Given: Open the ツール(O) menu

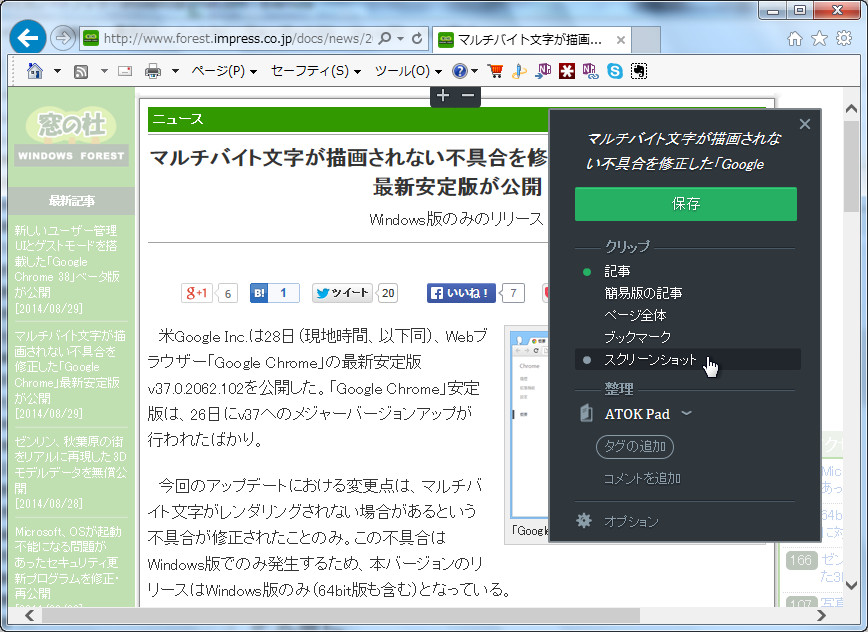Looking at the screenshot, I should click(403, 71).
